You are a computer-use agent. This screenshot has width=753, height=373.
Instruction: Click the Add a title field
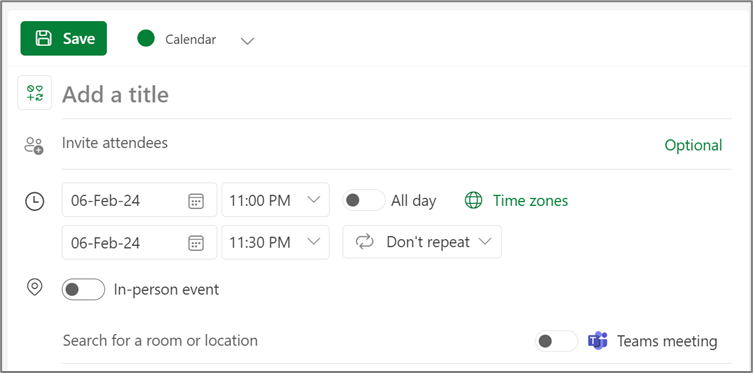(x=397, y=95)
